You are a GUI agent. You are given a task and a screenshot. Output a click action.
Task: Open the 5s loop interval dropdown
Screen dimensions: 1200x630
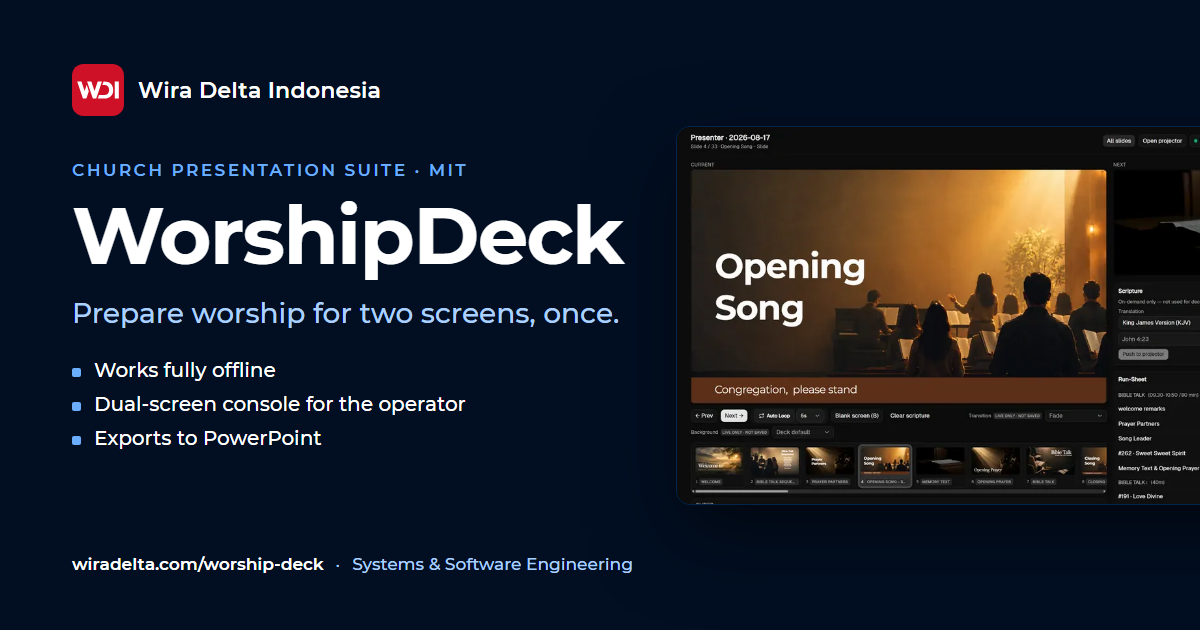coord(810,415)
